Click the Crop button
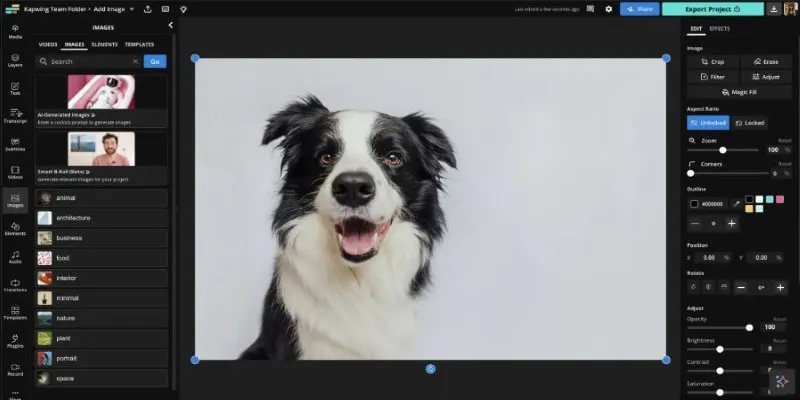The image size is (800, 400). [x=713, y=62]
